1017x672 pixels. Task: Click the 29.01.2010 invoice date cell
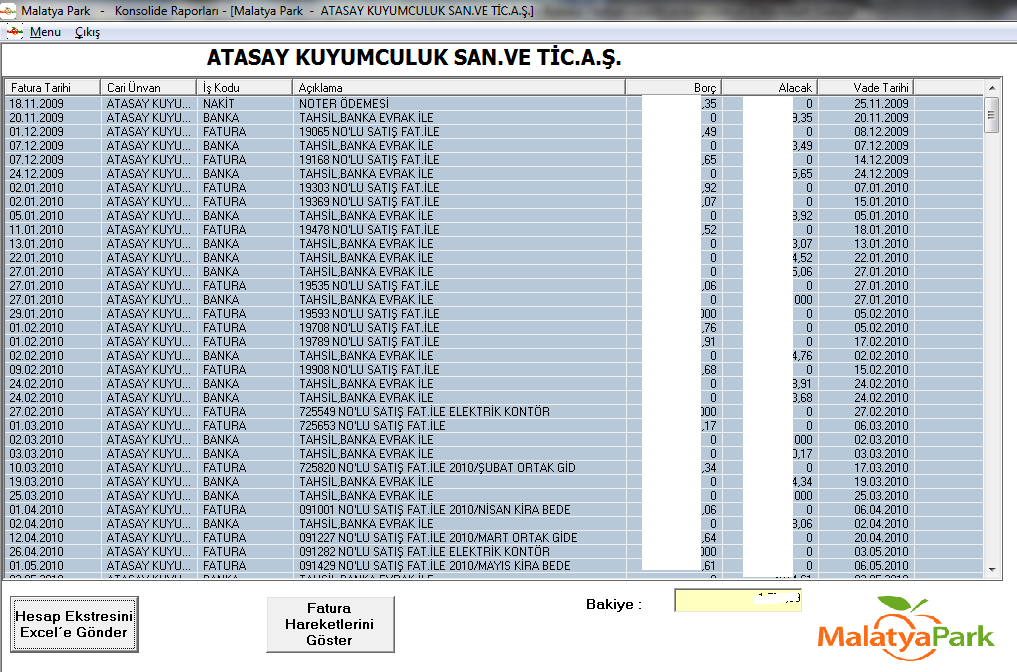point(53,313)
